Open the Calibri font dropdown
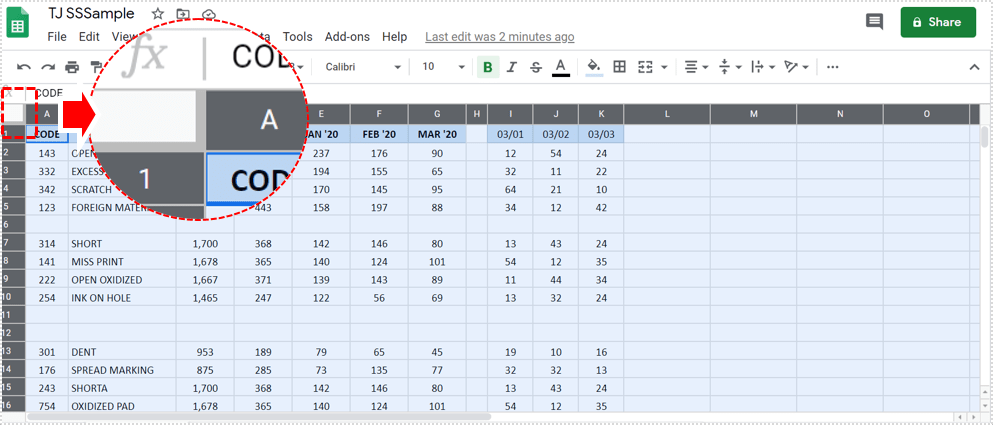Screen dimensions: 993x425 [x=362, y=67]
